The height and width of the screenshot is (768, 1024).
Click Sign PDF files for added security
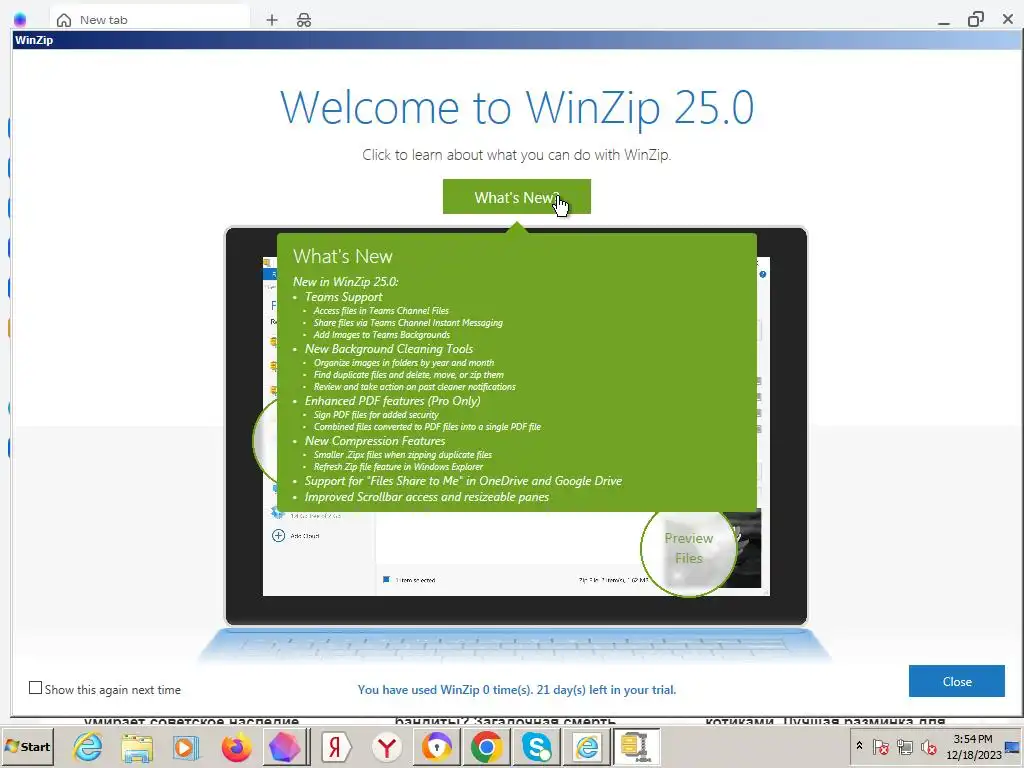point(376,415)
